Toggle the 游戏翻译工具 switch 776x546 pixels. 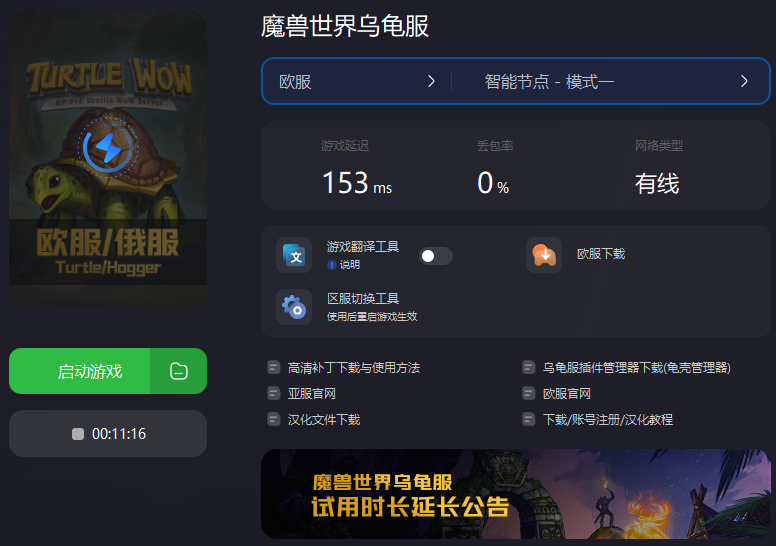click(436, 256)
